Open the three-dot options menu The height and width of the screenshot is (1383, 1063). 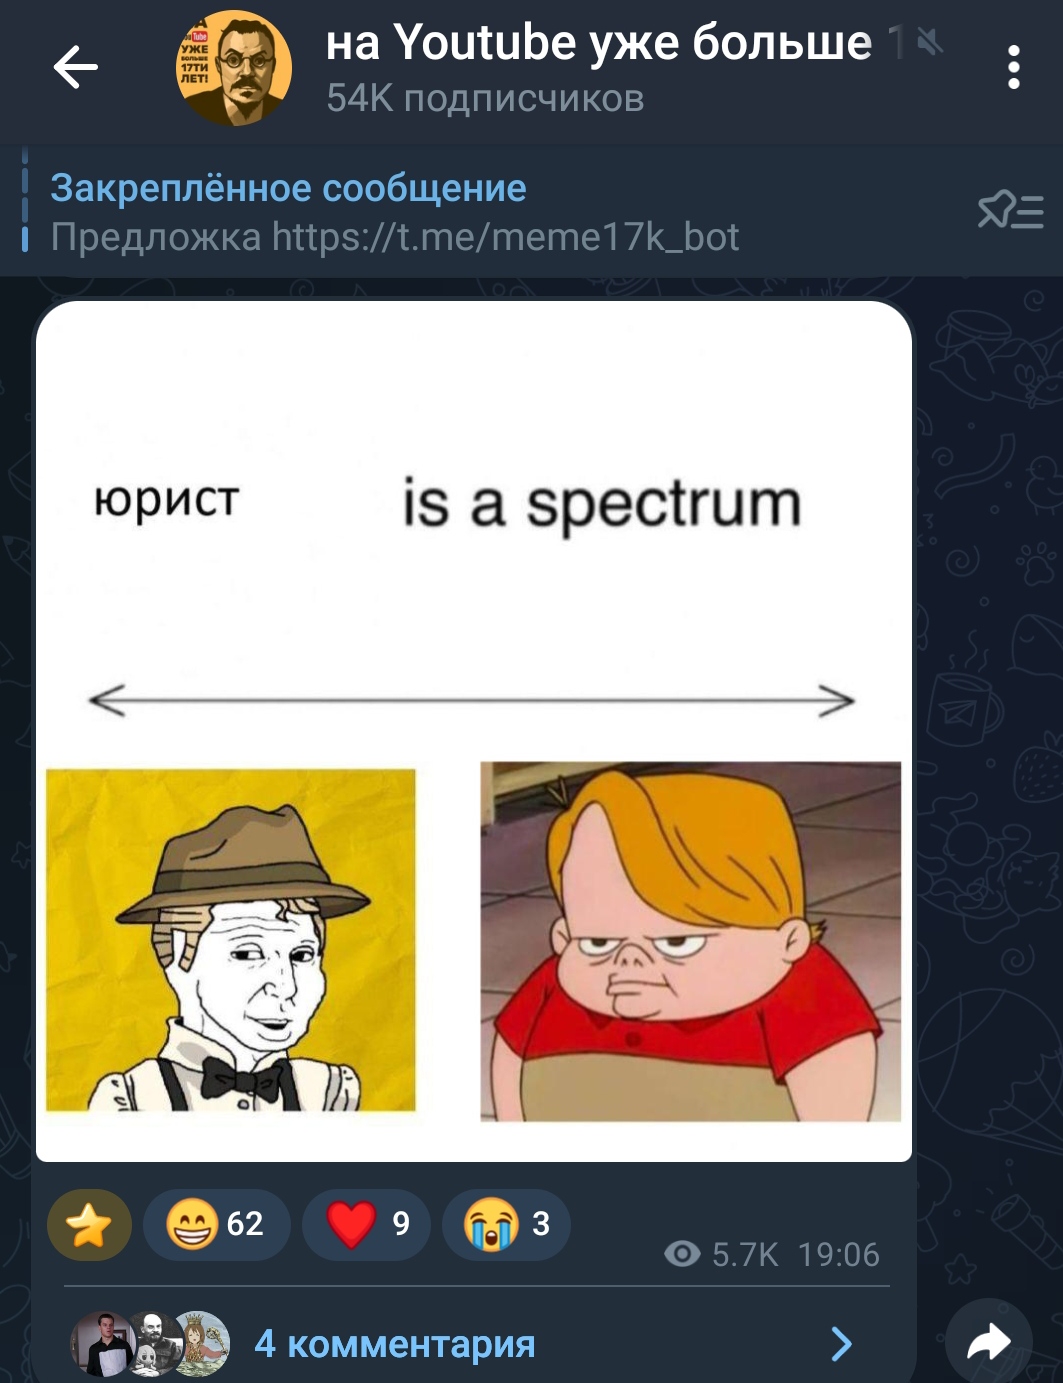pyautogui.click(x=1013, y=68)
